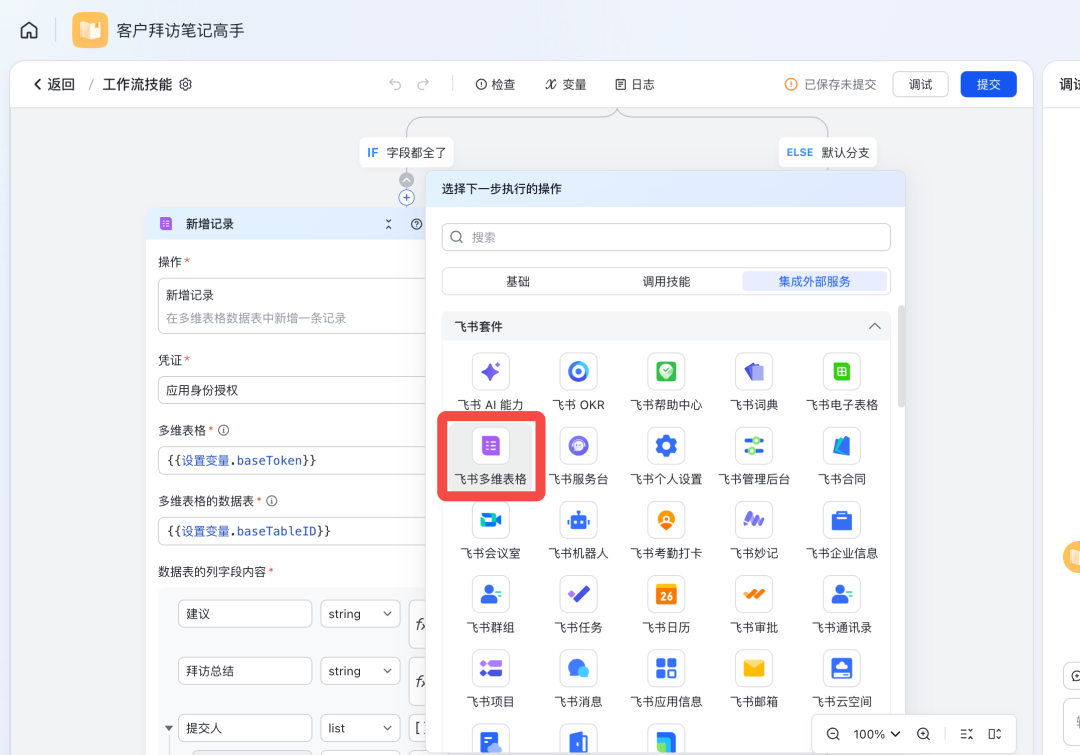Choose 飞书个人设置
The height and width of the screenshot is (755, 1080).
point(666,456)
